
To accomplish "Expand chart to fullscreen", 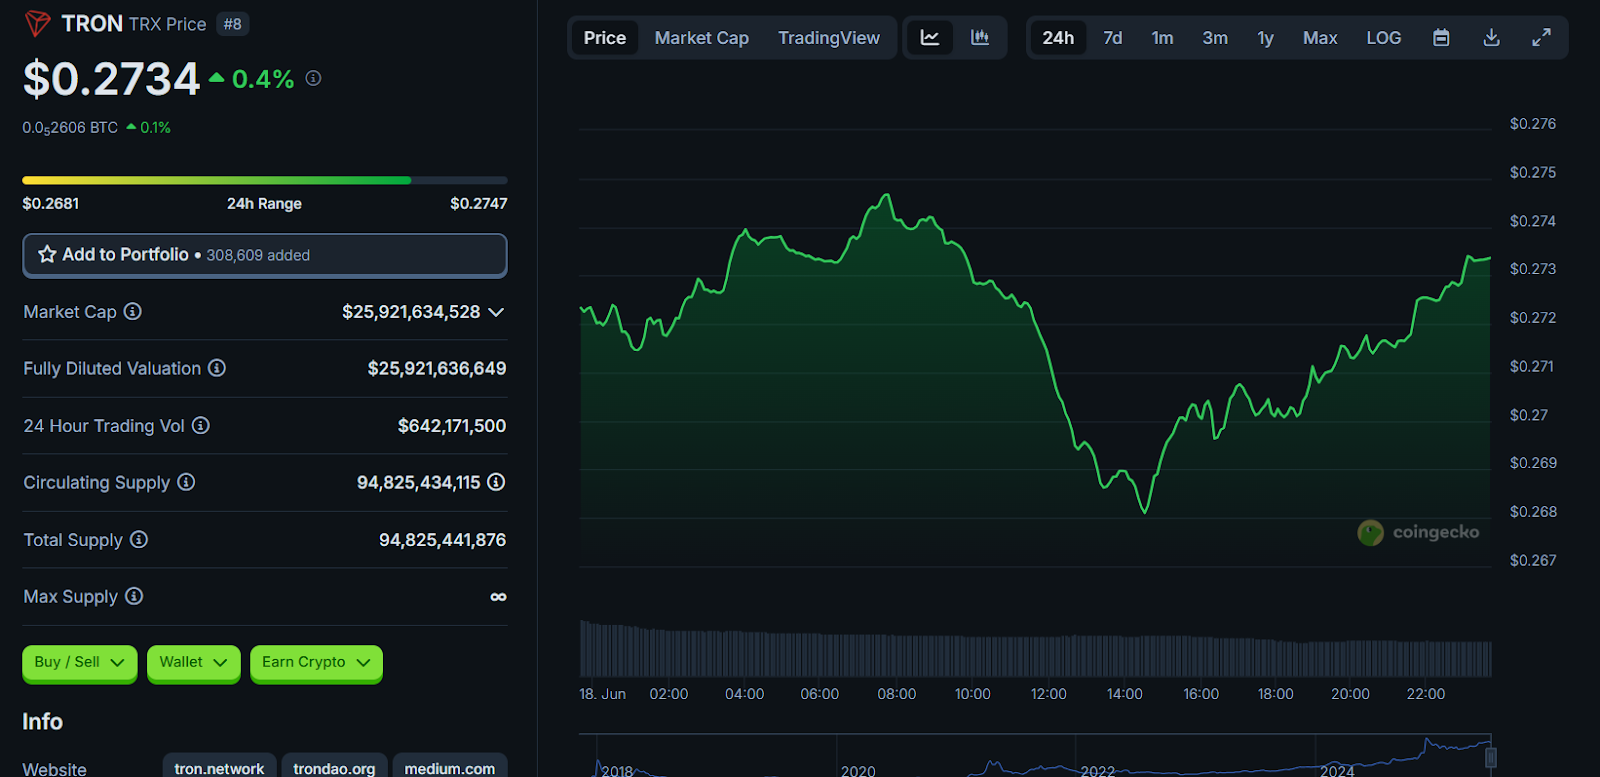I will coord(1541,38).
